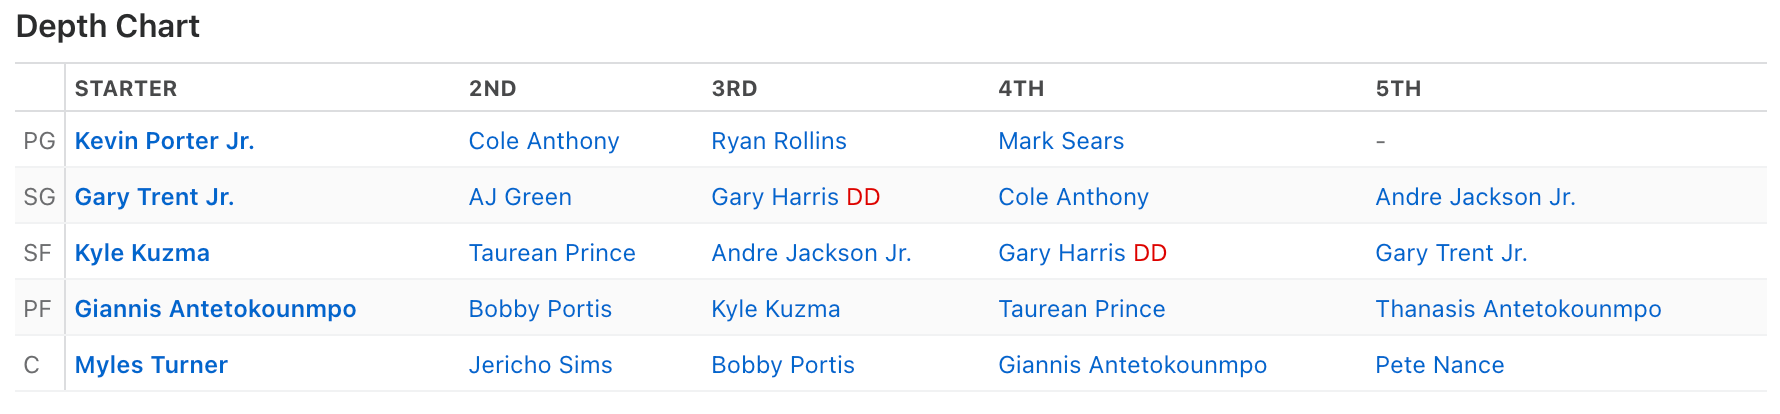Click Myles Turner starter link
This screenshot has height=414, width=1780.
[x=151, y=365]
